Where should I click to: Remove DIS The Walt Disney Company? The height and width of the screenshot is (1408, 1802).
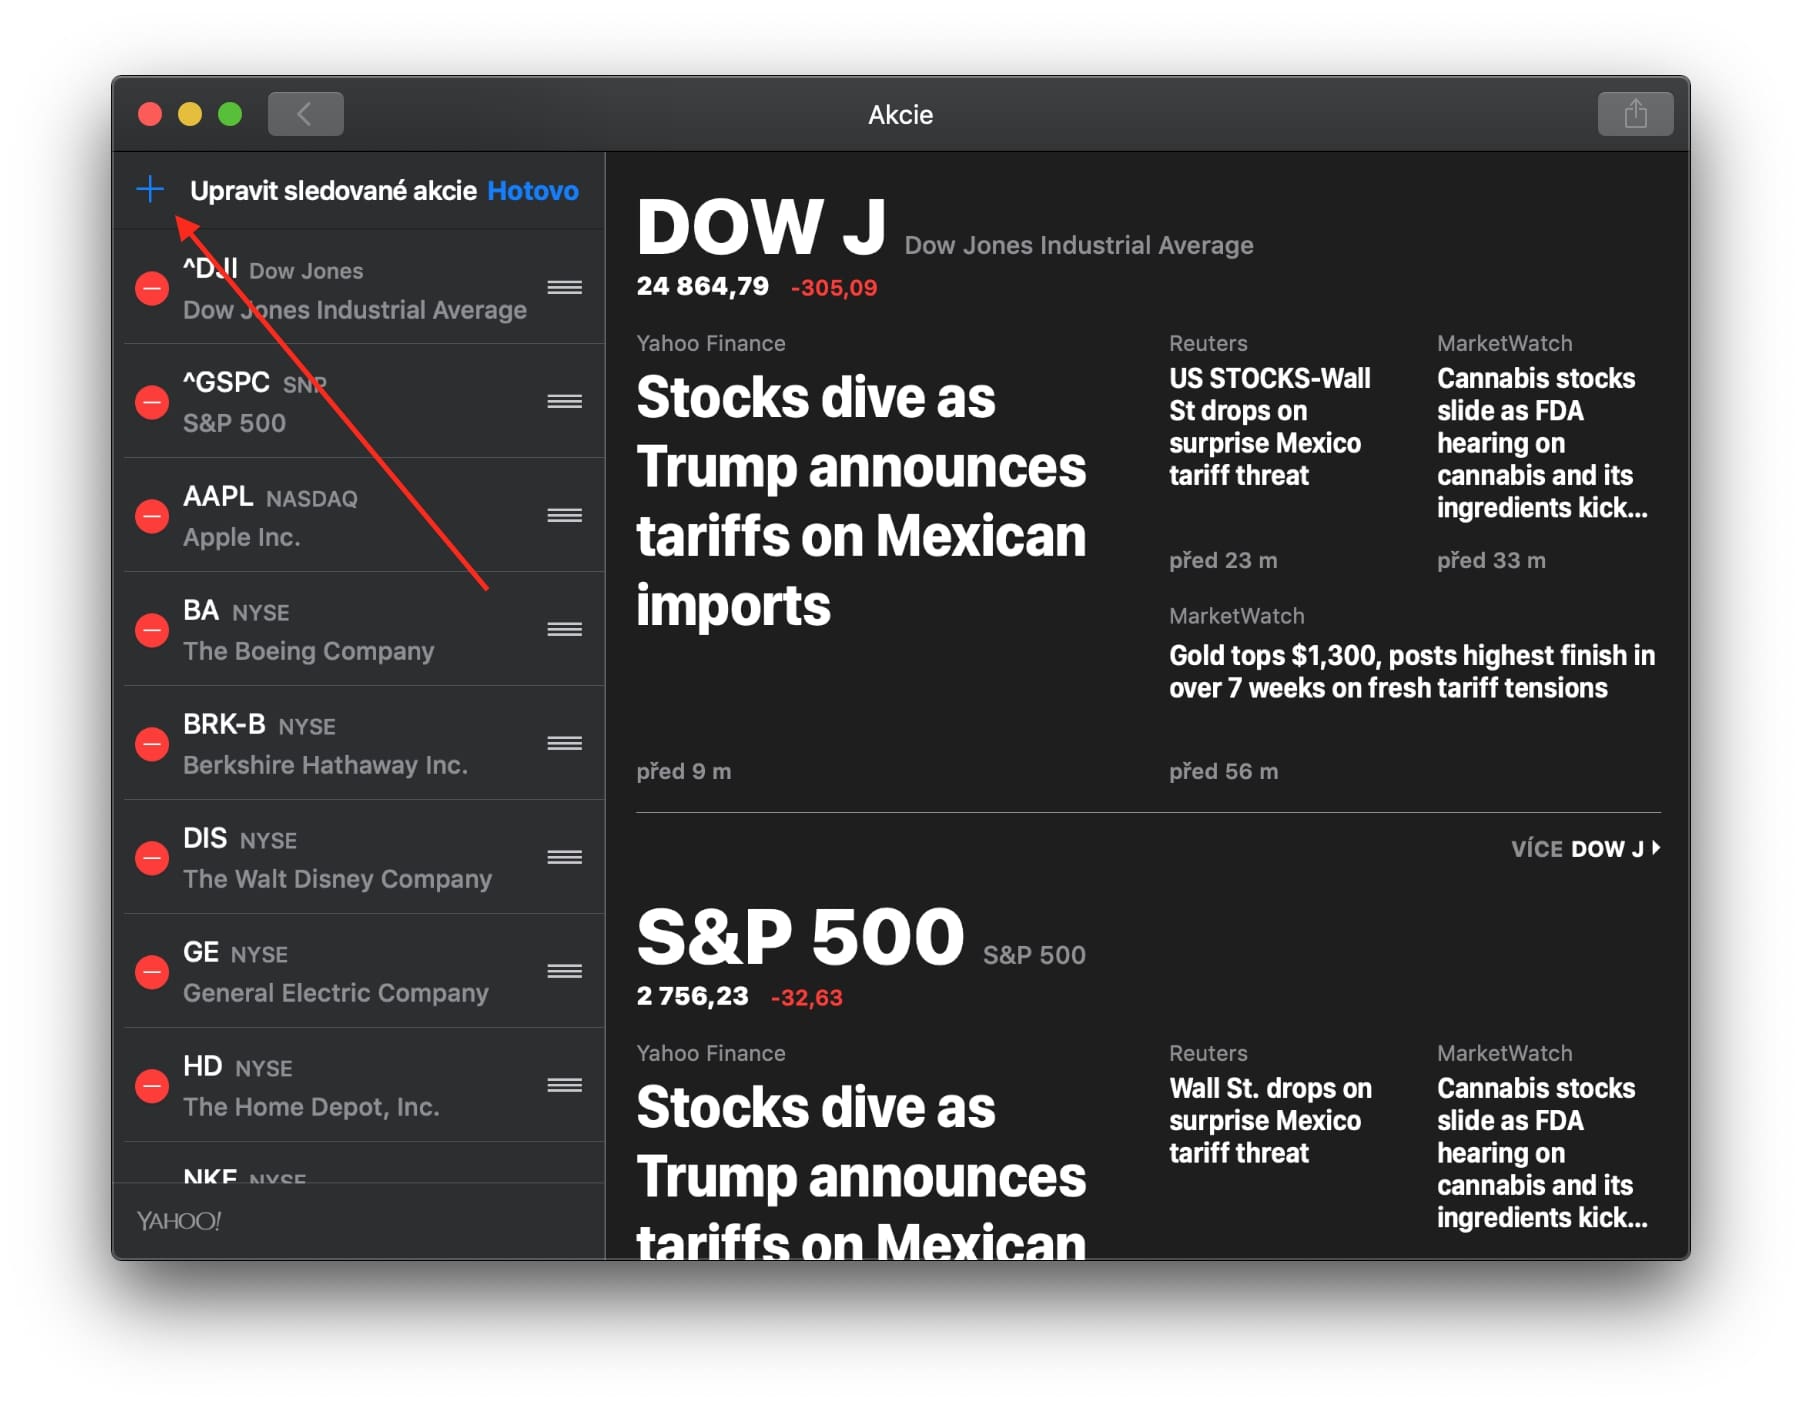tap(152, 859)
